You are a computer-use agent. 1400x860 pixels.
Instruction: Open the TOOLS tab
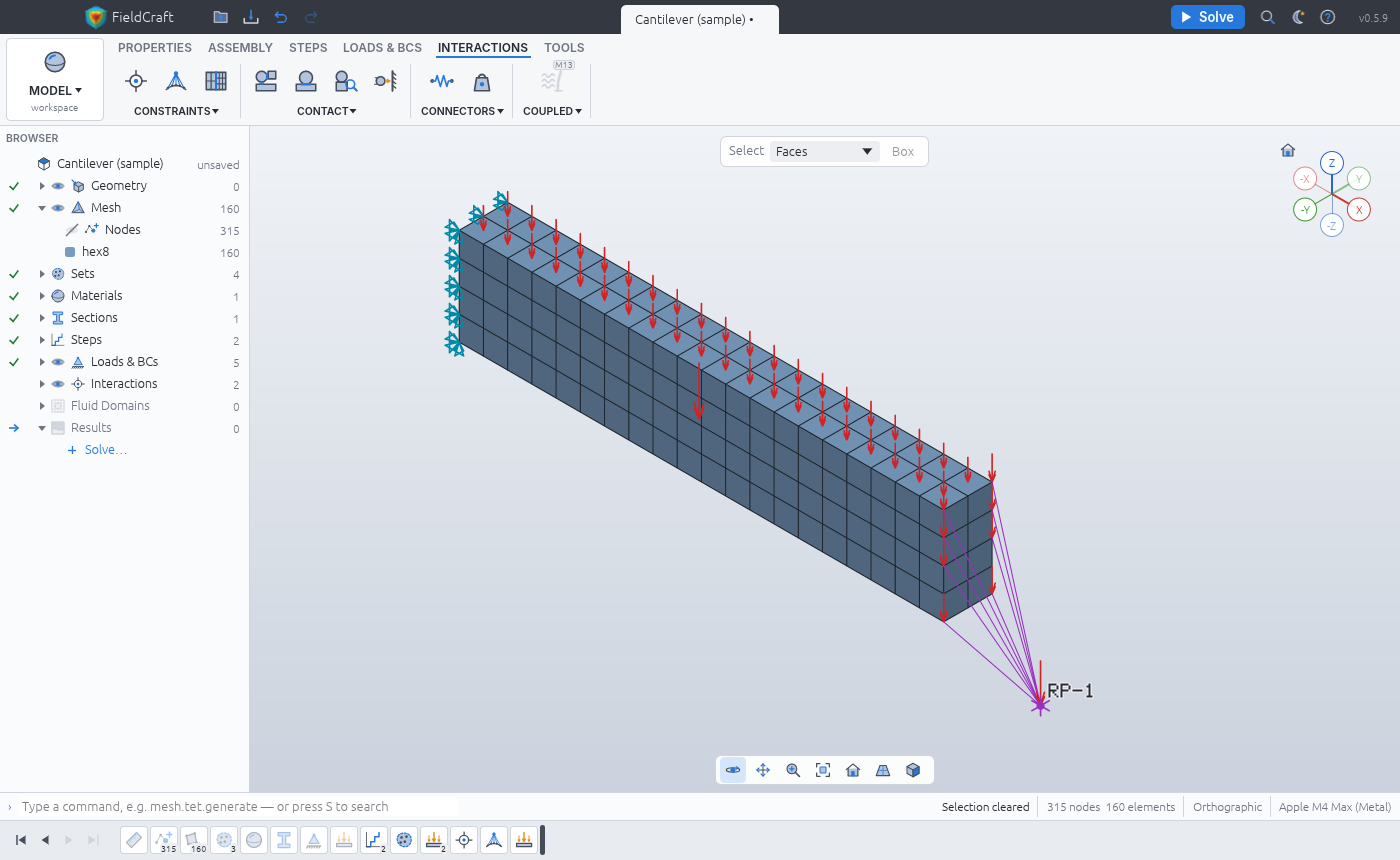[x=564, y=48]
